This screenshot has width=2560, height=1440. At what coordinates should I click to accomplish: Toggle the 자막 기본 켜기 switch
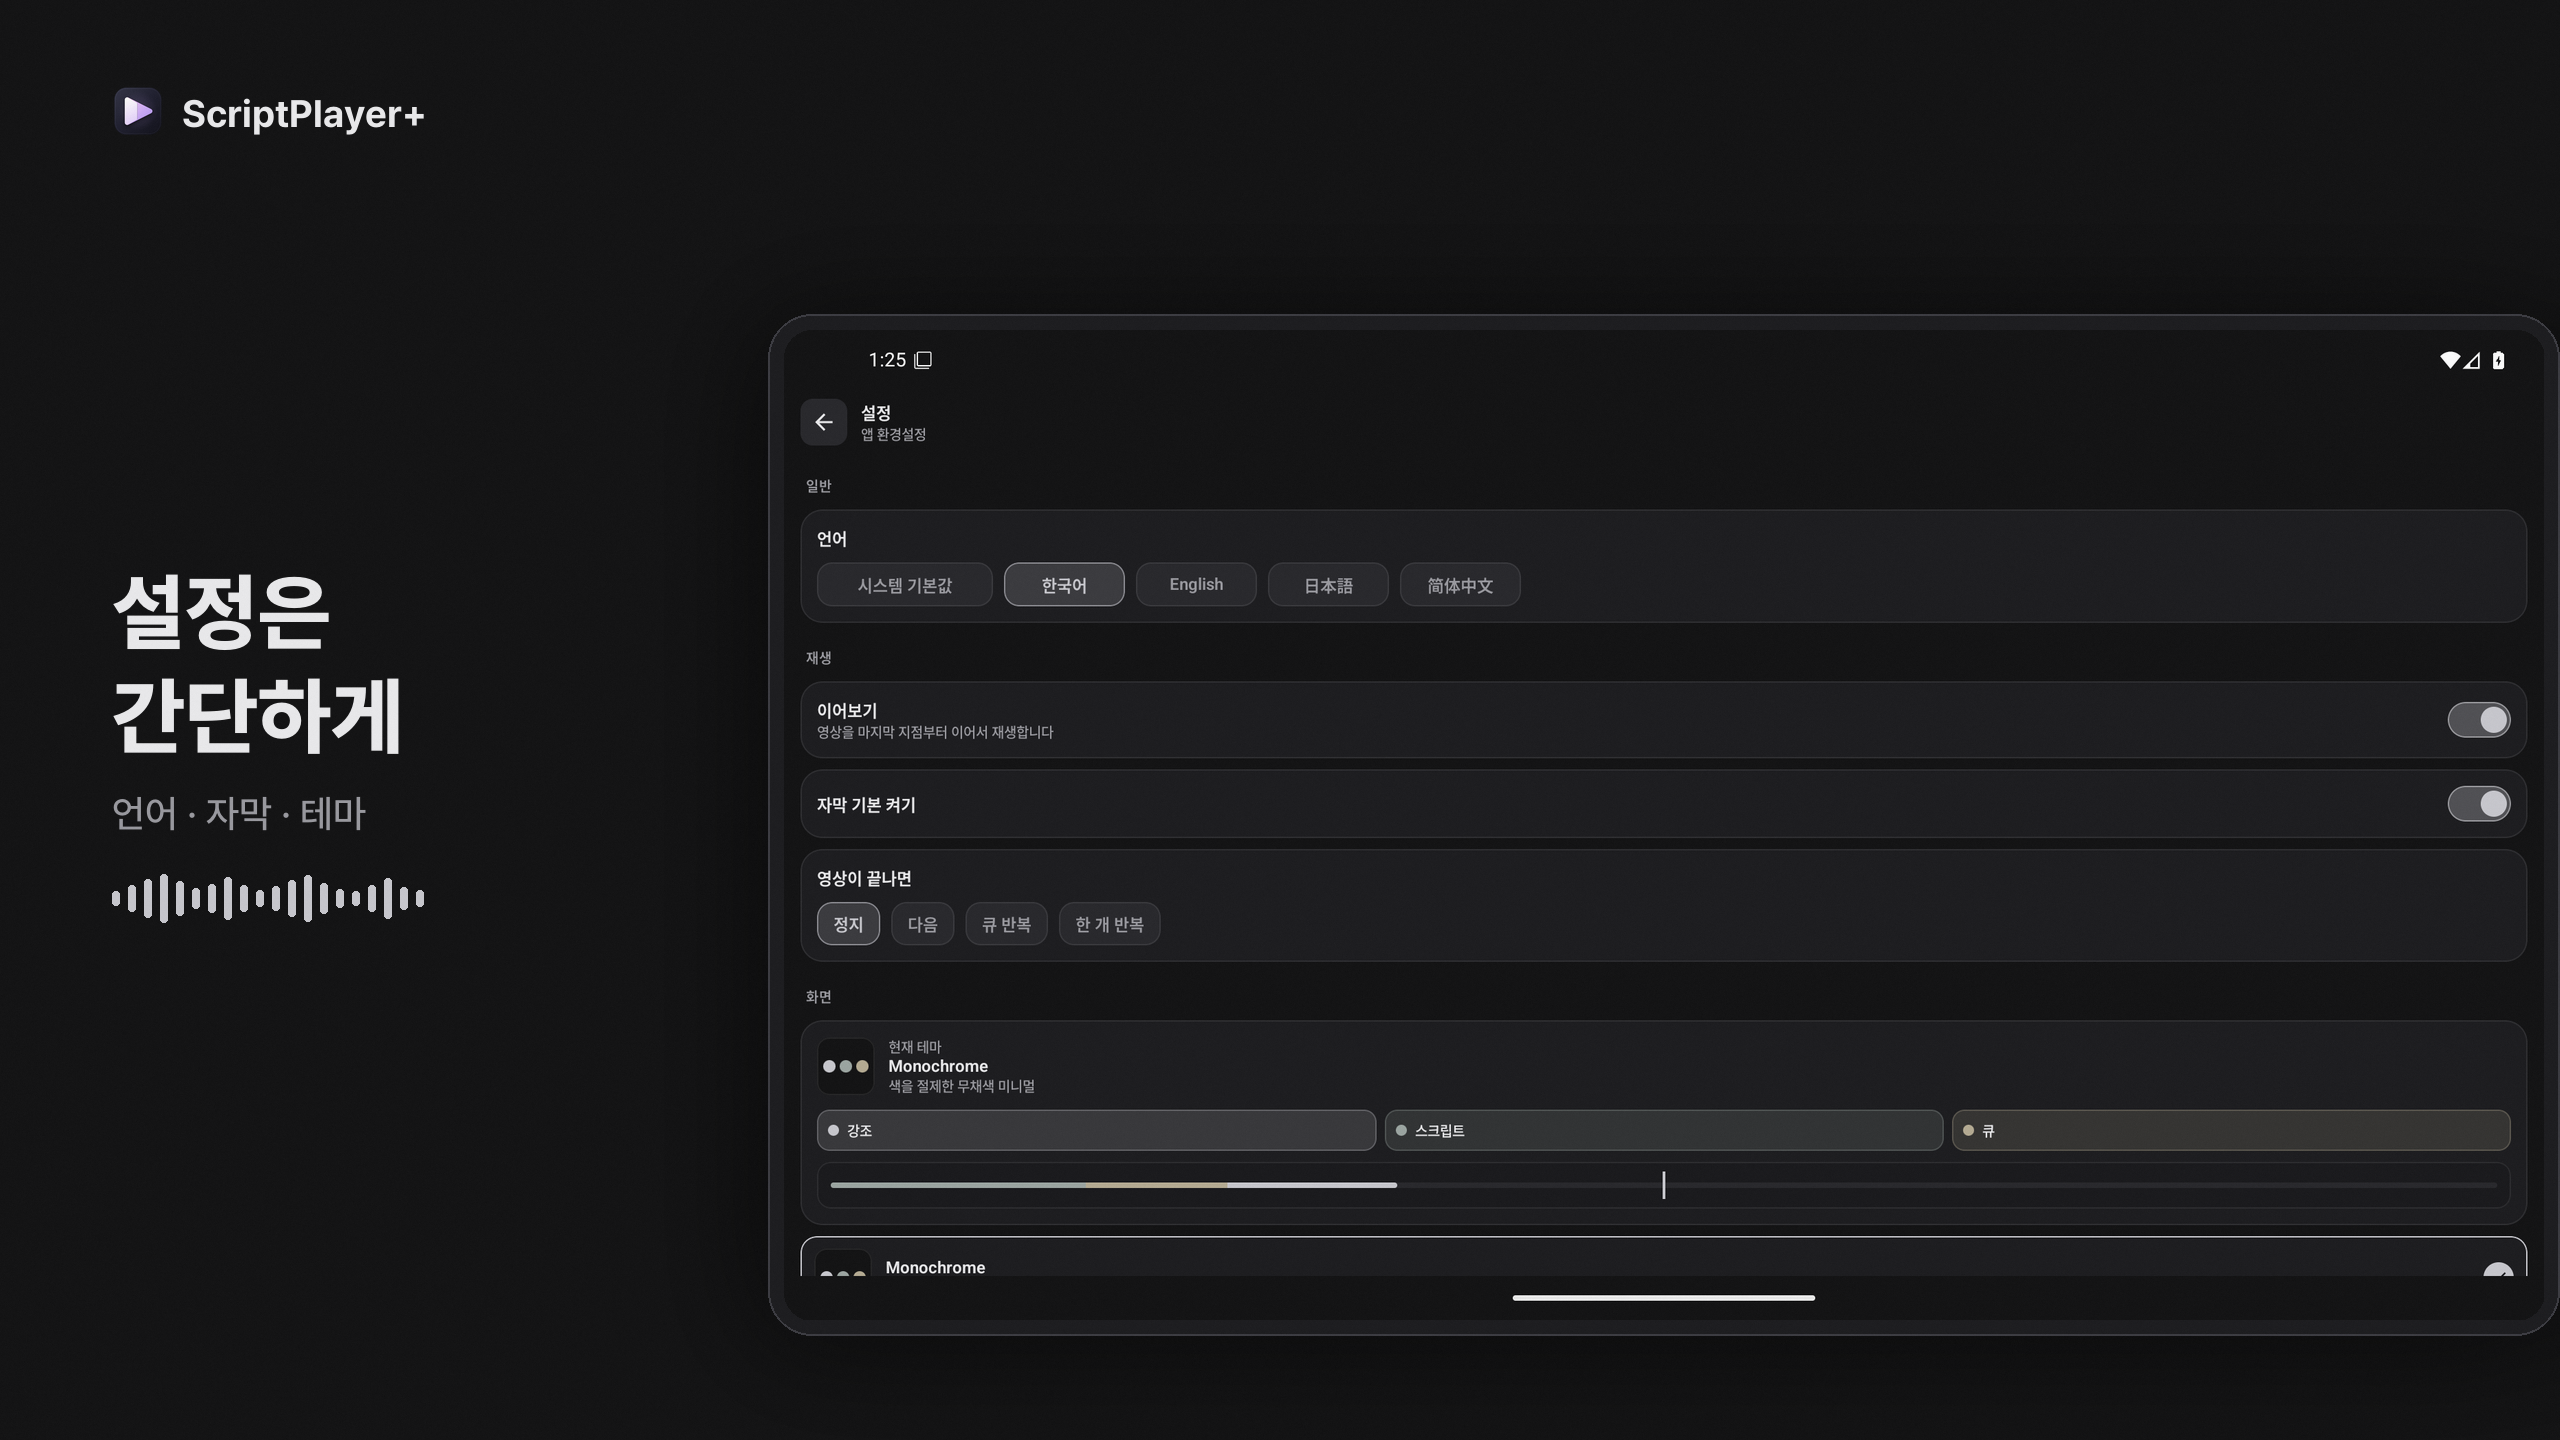click(2479, 804)
